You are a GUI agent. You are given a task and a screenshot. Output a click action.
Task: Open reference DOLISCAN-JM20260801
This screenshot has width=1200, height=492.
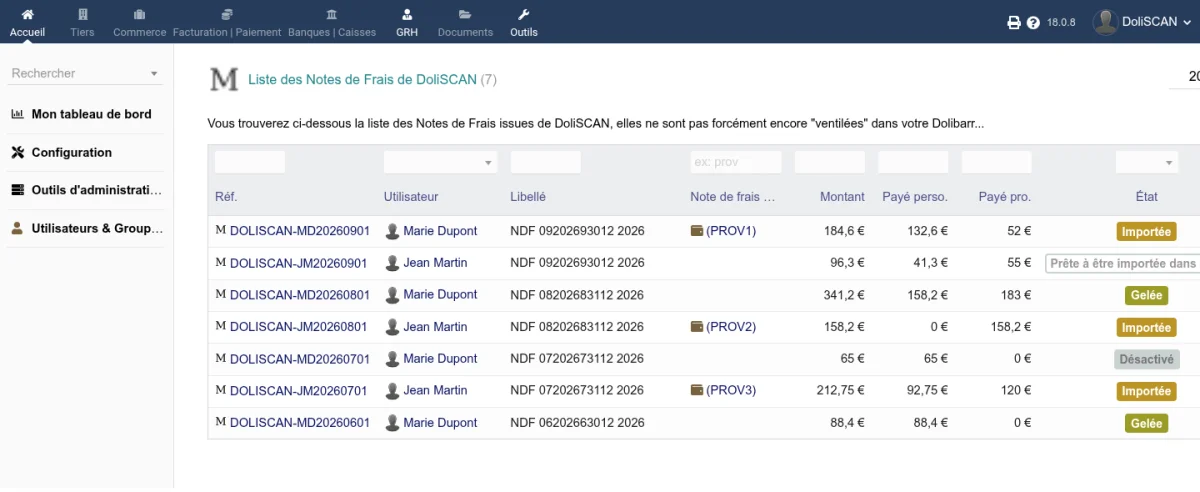point(298,327)
